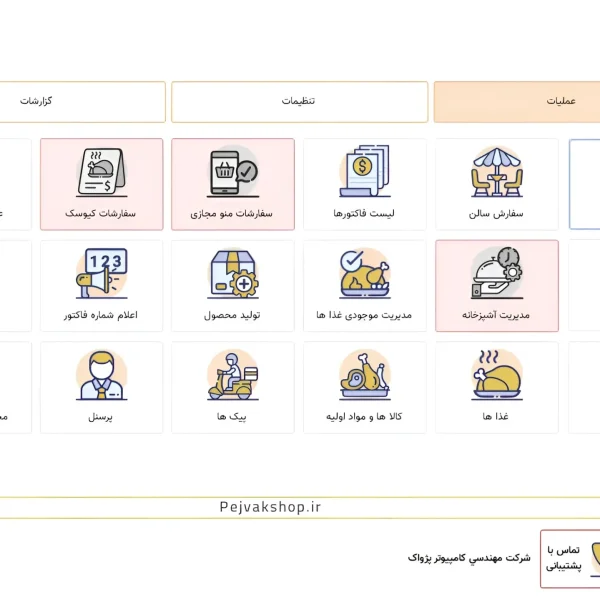600x600 pixels.
Task: Open مدیریت آشپزخانه kitchen management tile
Action: pyautogui.click(x=497, y=286)
